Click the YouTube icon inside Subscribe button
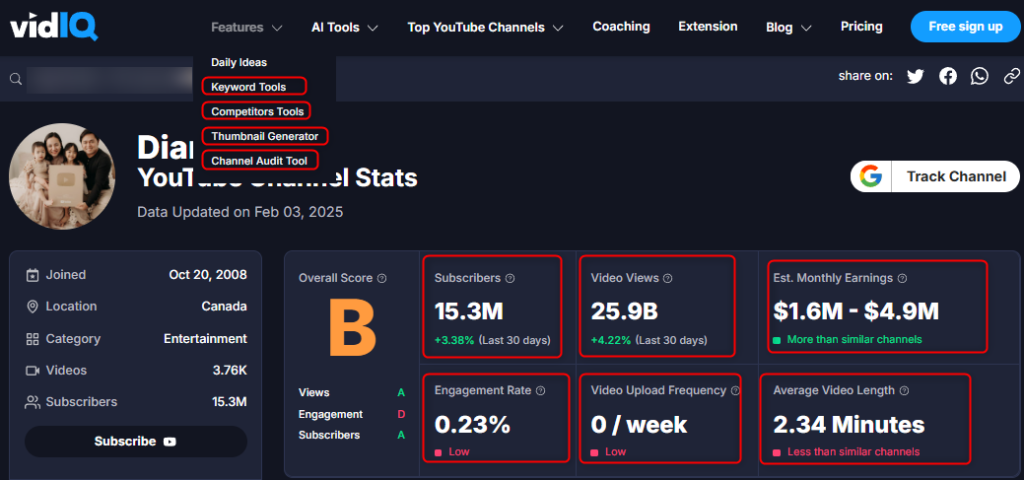 (x=169, y=441)
